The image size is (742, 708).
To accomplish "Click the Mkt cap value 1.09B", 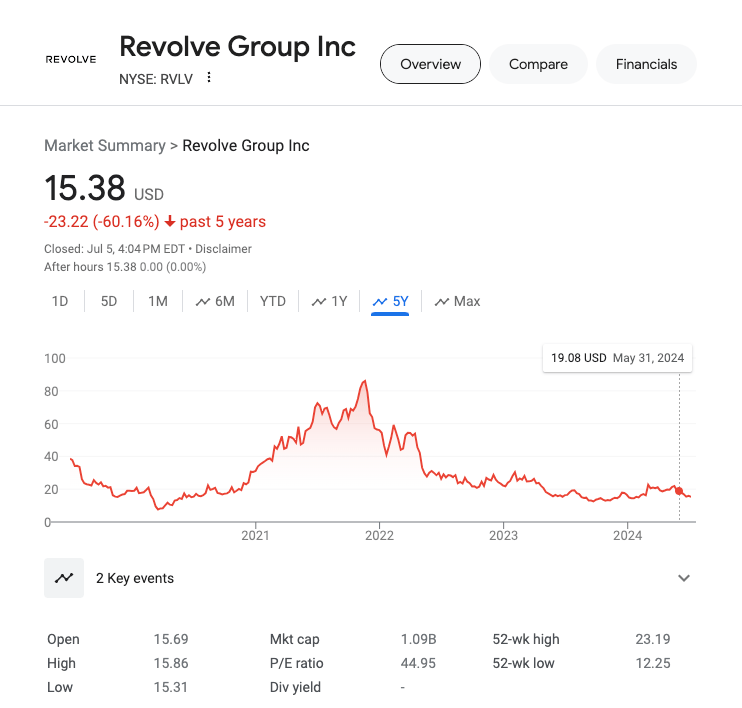I will click(x=418, y=639).
